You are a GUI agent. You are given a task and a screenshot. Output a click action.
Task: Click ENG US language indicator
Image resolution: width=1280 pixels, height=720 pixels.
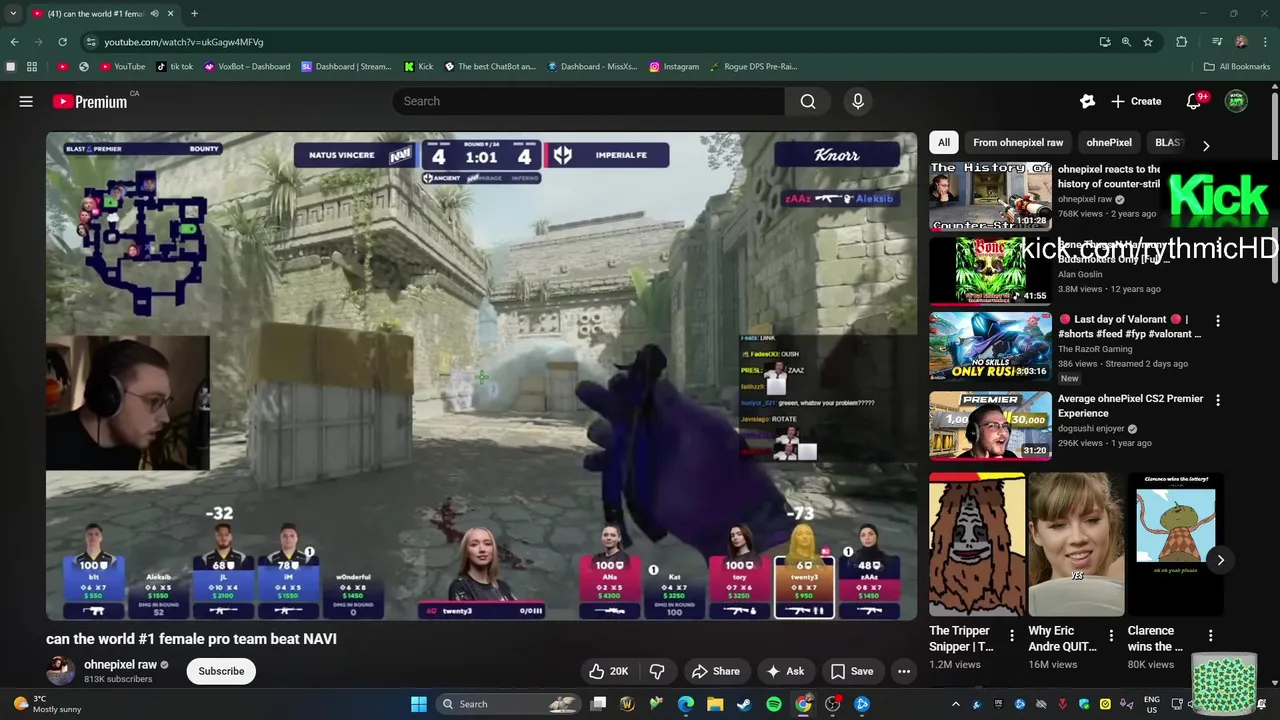point(1152,704)
